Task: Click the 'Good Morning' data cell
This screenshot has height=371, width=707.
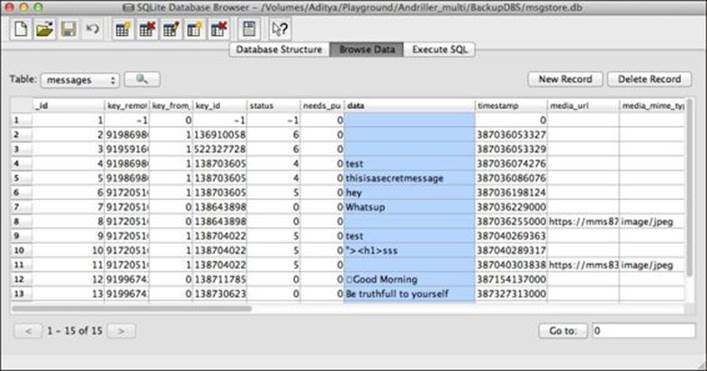Action: pos(409,279)
